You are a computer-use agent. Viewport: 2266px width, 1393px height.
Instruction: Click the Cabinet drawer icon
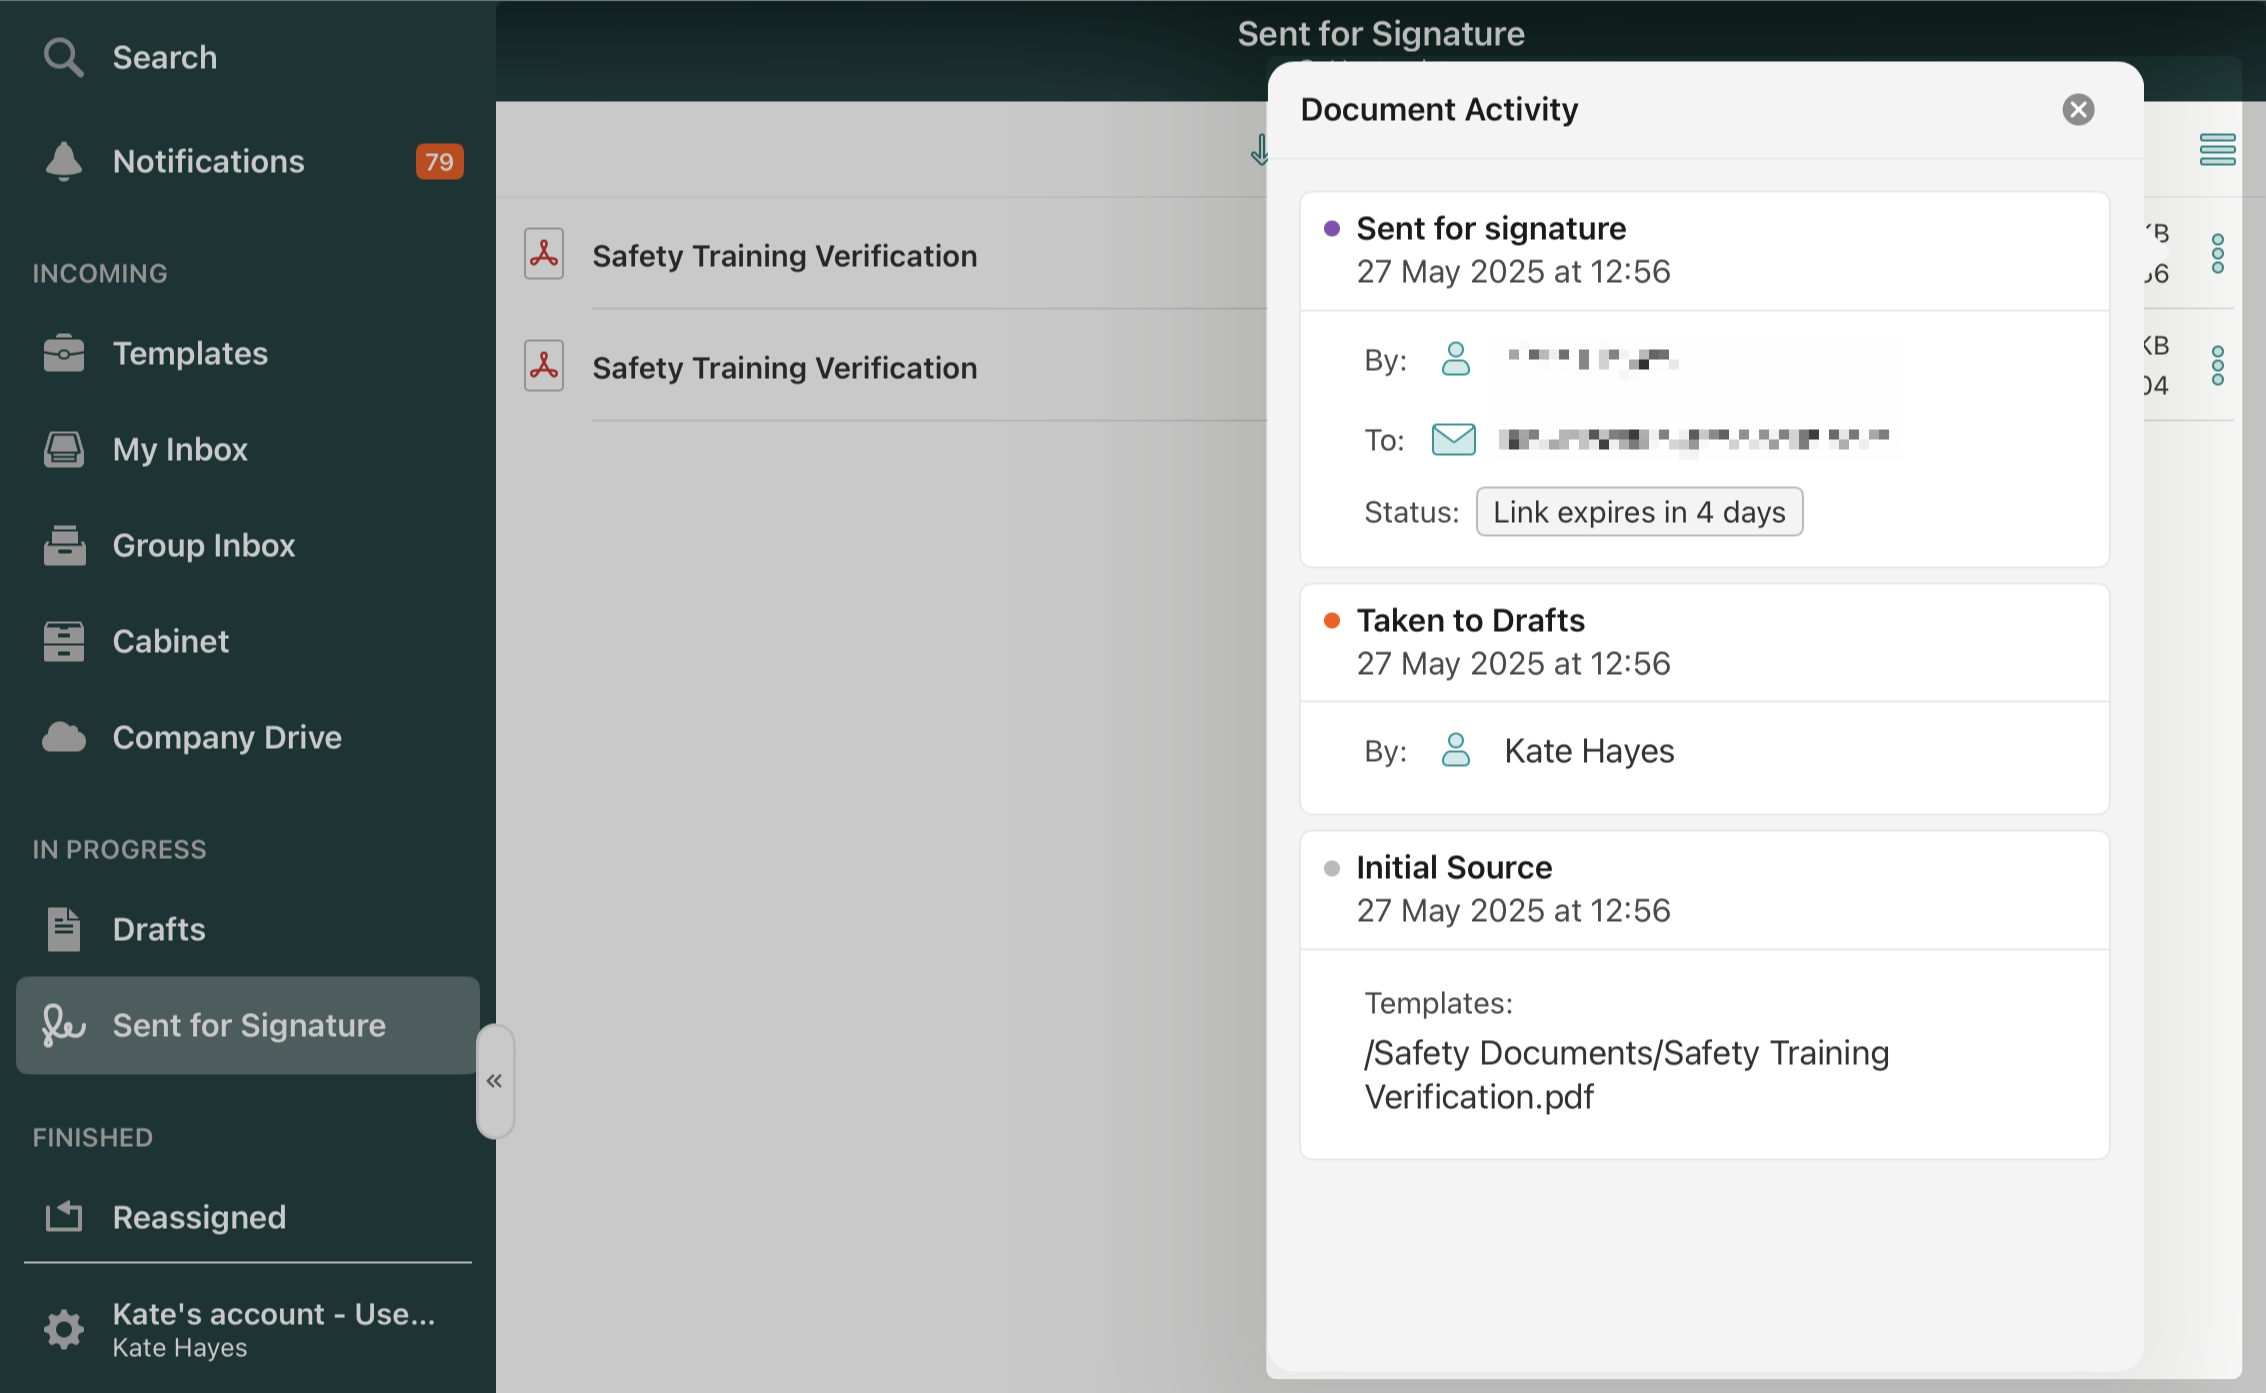pyautogui.click(x=64, y=641)
